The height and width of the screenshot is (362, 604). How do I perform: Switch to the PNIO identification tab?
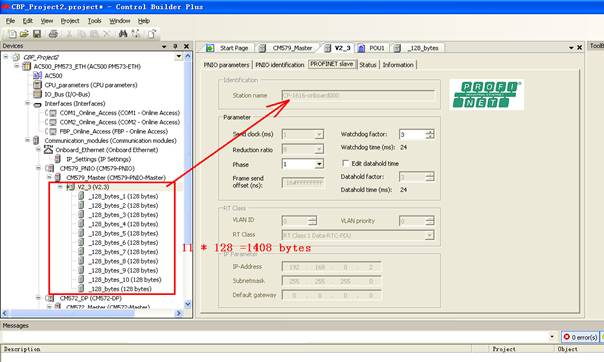point(280,65)
